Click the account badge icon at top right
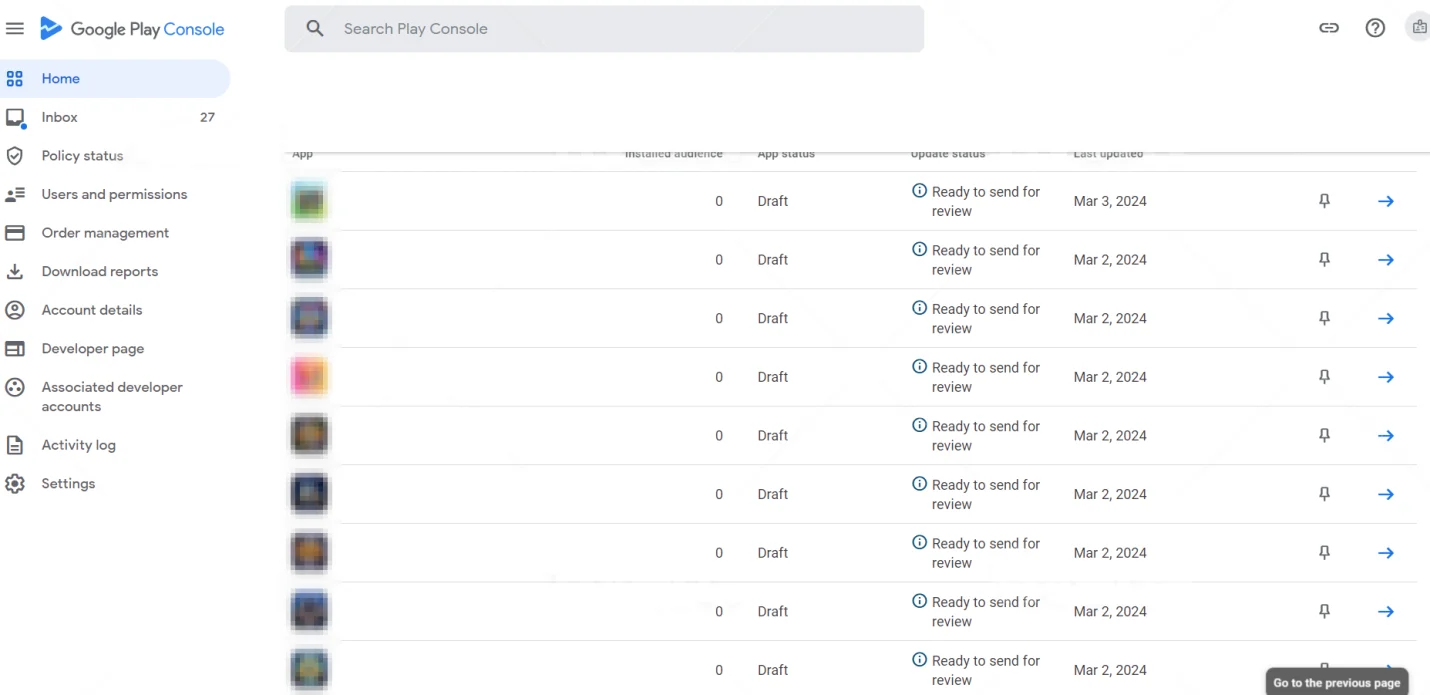 coord(1418,29)
